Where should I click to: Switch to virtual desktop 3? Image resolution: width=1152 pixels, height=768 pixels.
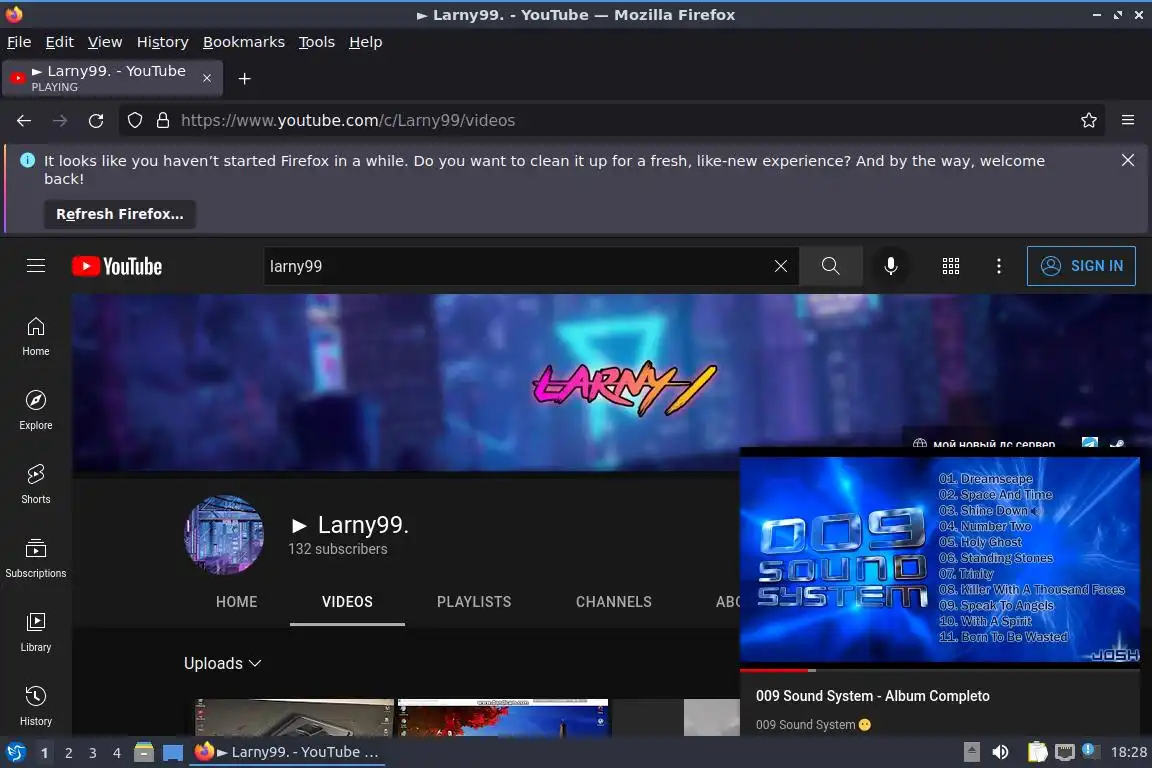click(93, 753)
